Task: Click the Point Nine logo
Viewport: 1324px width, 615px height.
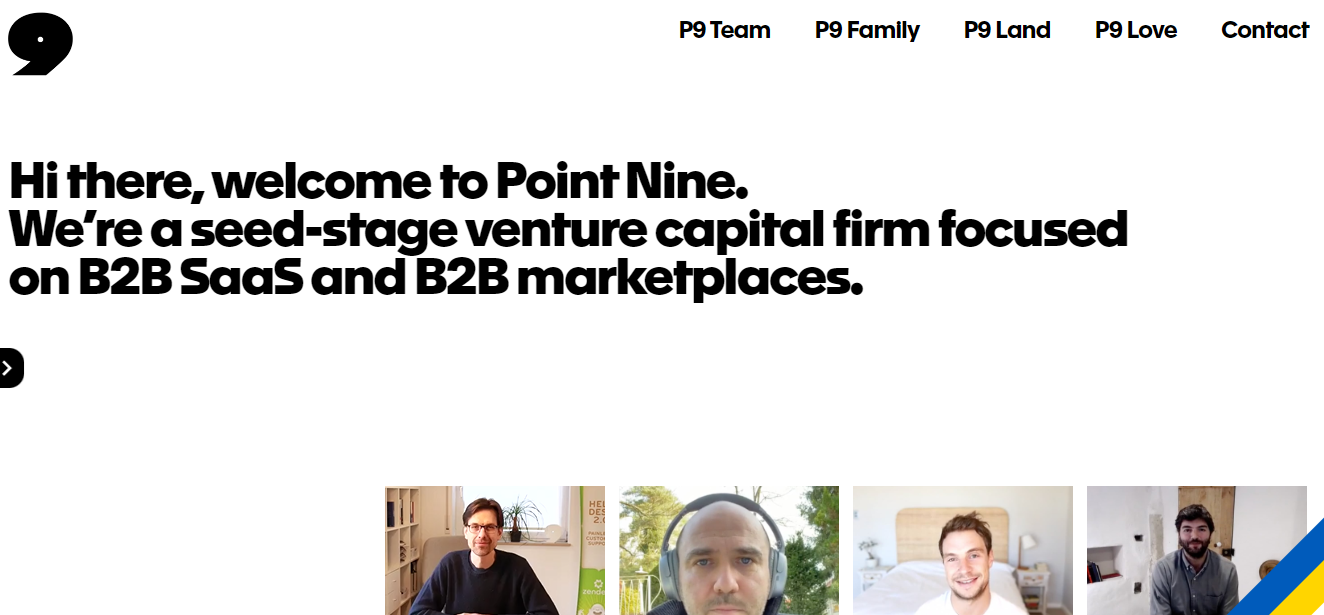Action: 40,44
